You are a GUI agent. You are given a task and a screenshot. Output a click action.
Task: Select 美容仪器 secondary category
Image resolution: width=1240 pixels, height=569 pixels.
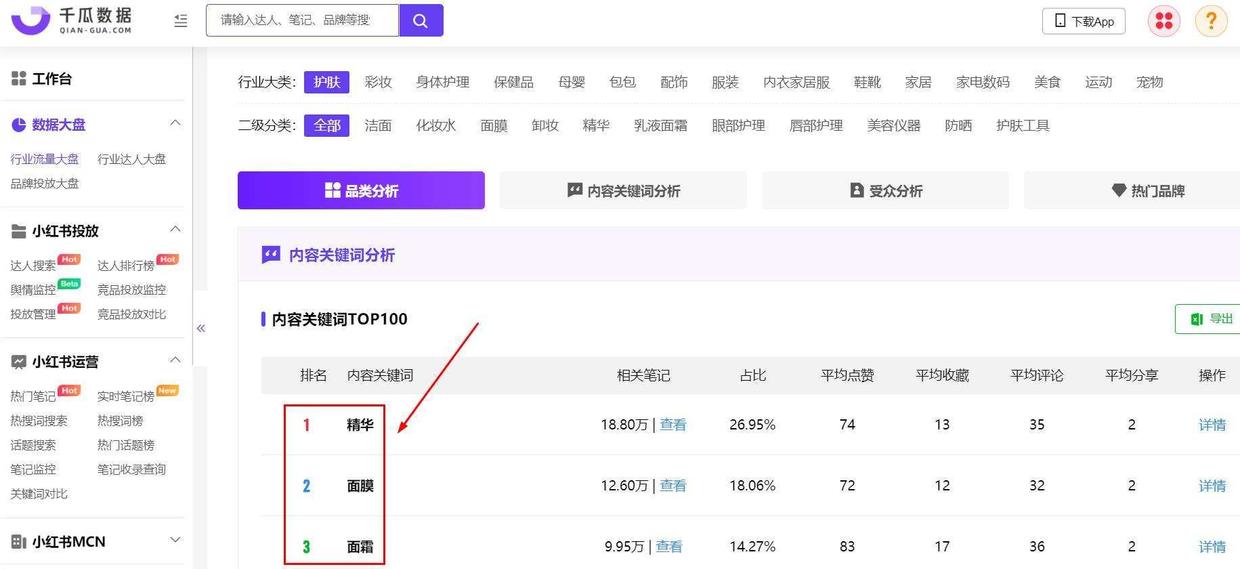point(894,125)
